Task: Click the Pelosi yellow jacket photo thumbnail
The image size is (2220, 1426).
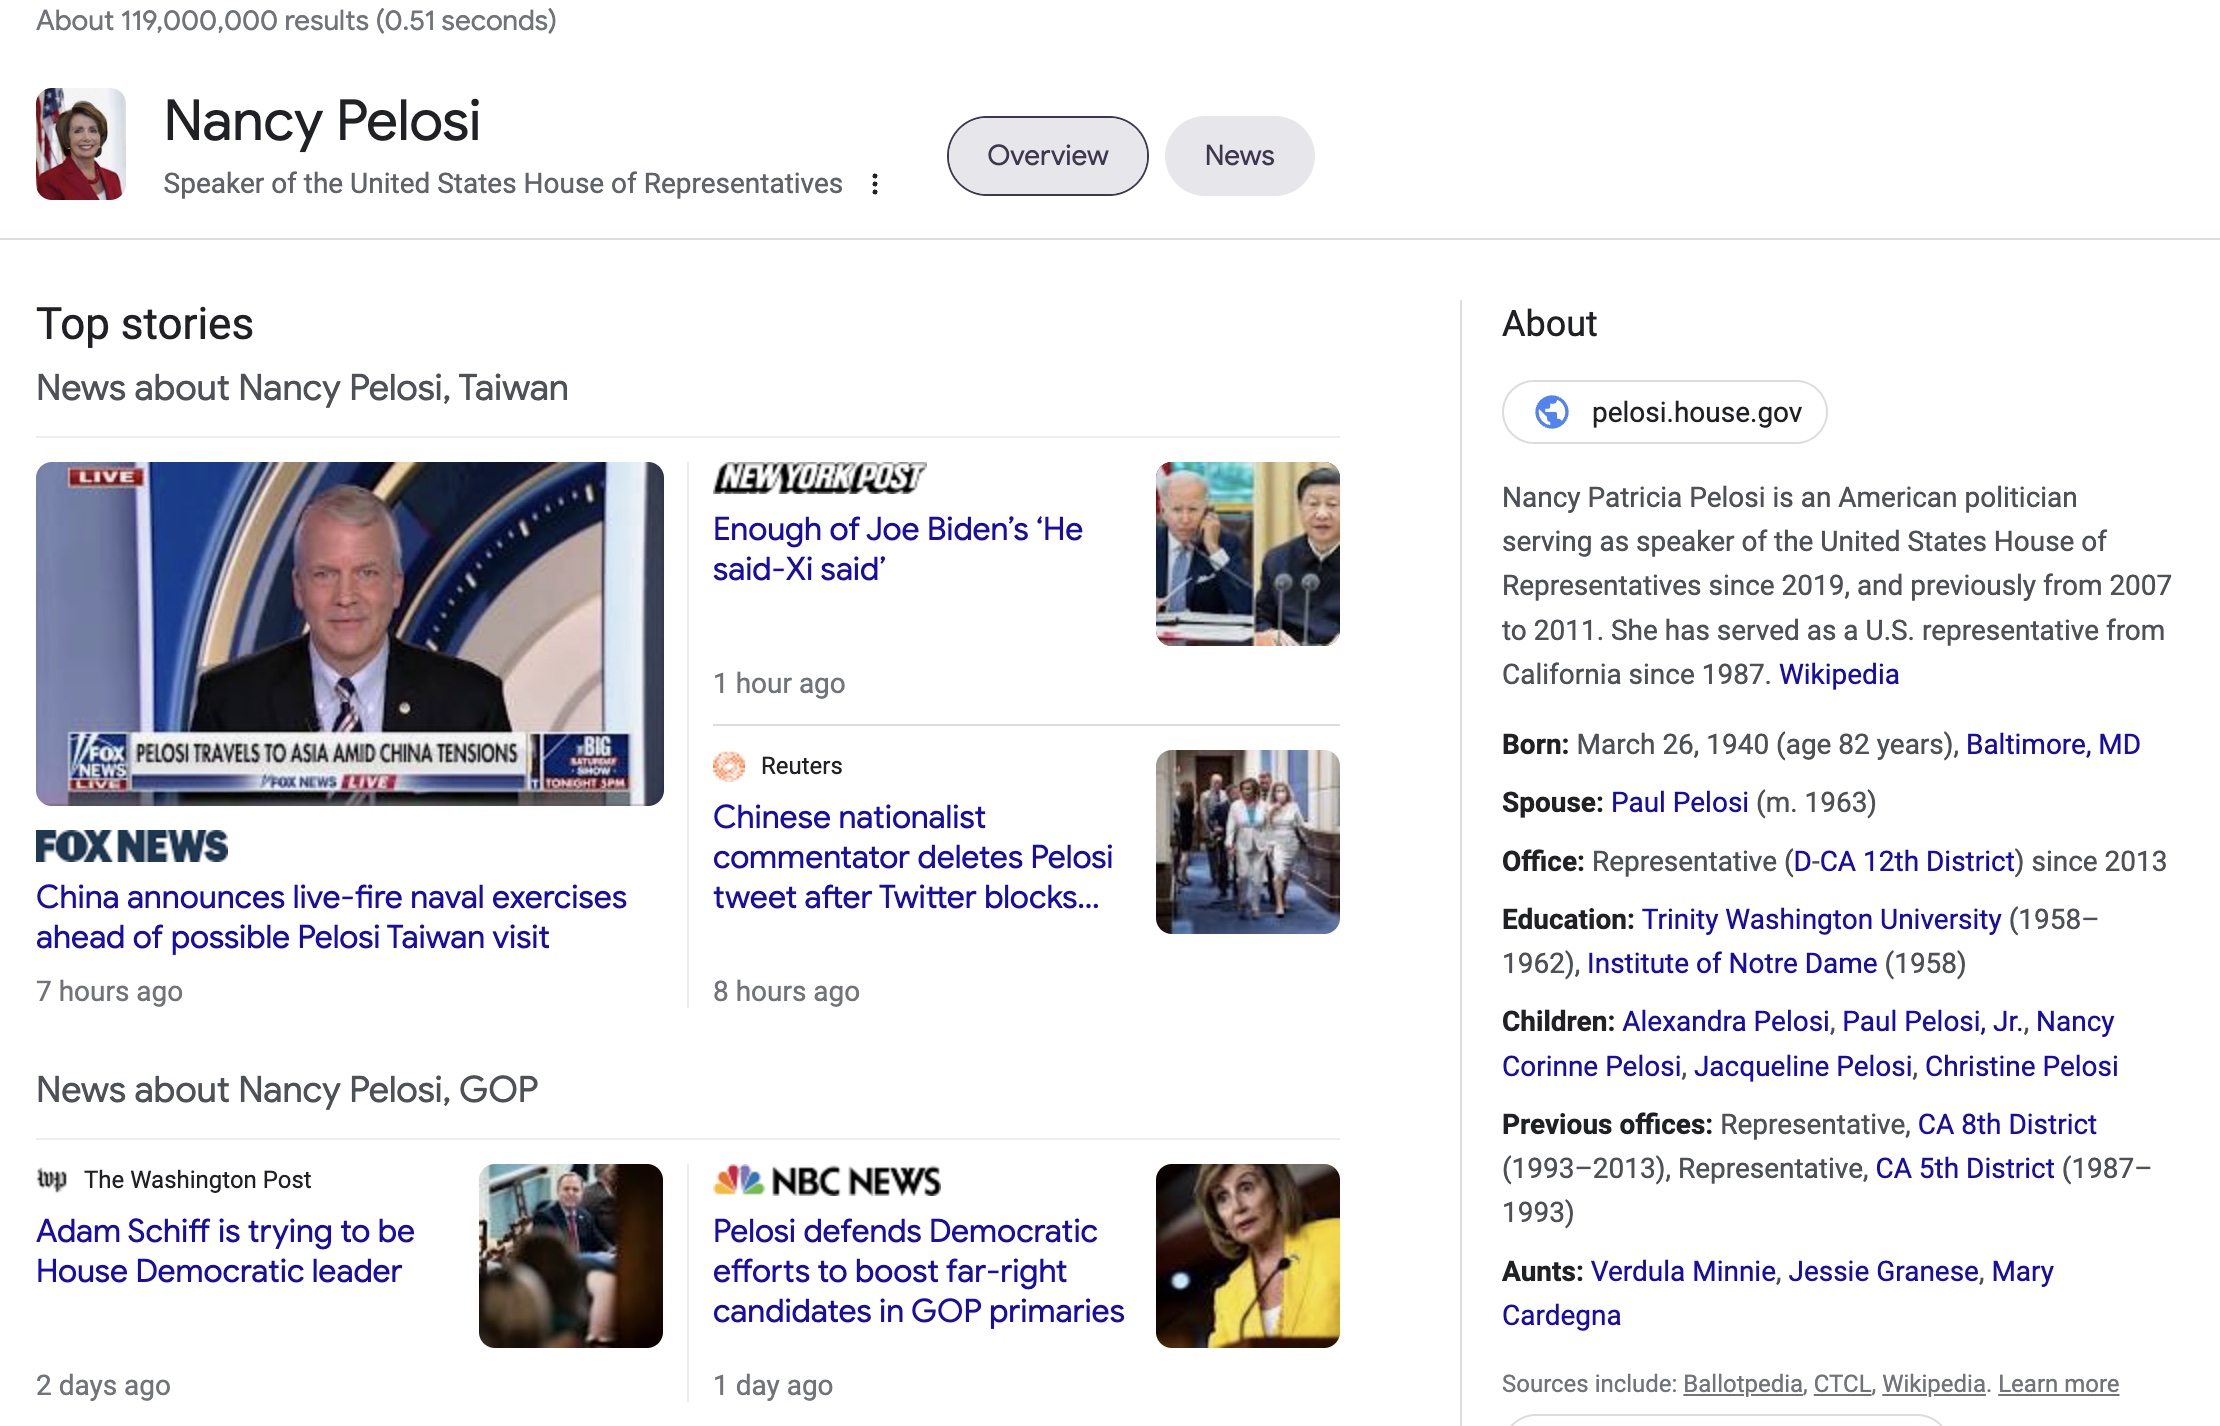Action: pyautogui.click(x=1248, y=1256)
